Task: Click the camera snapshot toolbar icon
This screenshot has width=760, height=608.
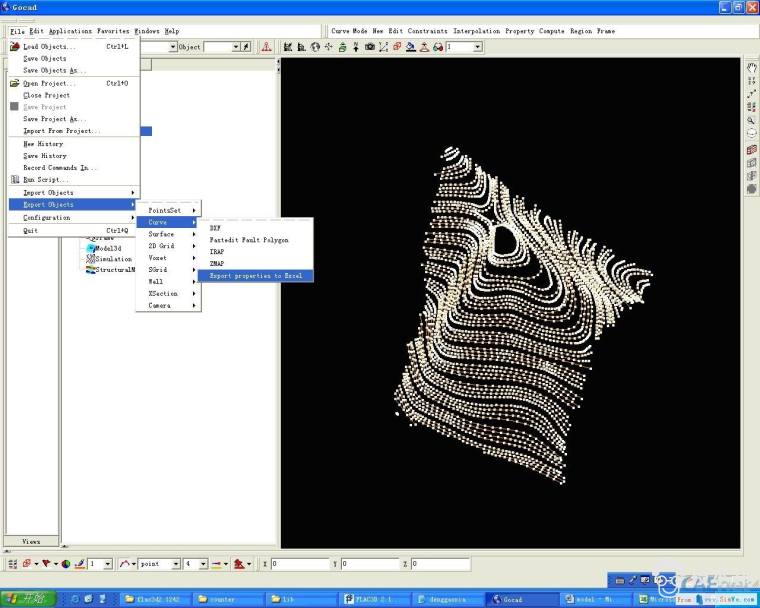Action: (369, 47)
